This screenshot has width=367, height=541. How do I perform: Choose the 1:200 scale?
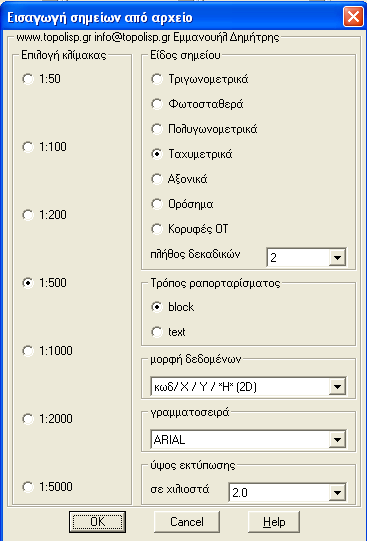(x=28, y=215)
